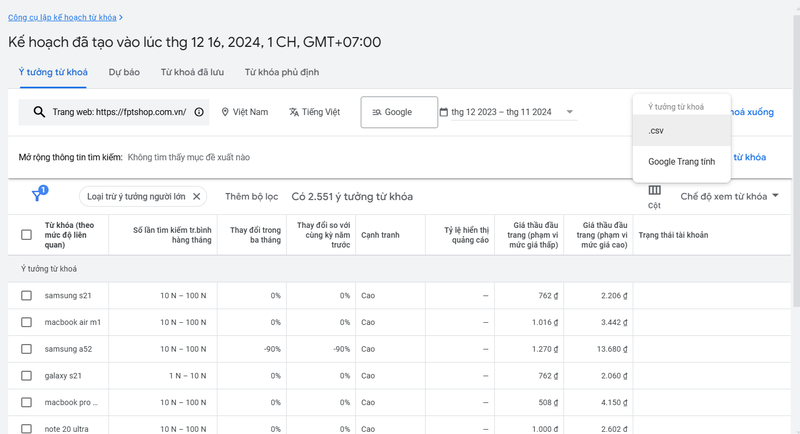This screenshot has width=800, height=434.
Task: Switch to Dự báo tab
Action: (x=124, y=72)
